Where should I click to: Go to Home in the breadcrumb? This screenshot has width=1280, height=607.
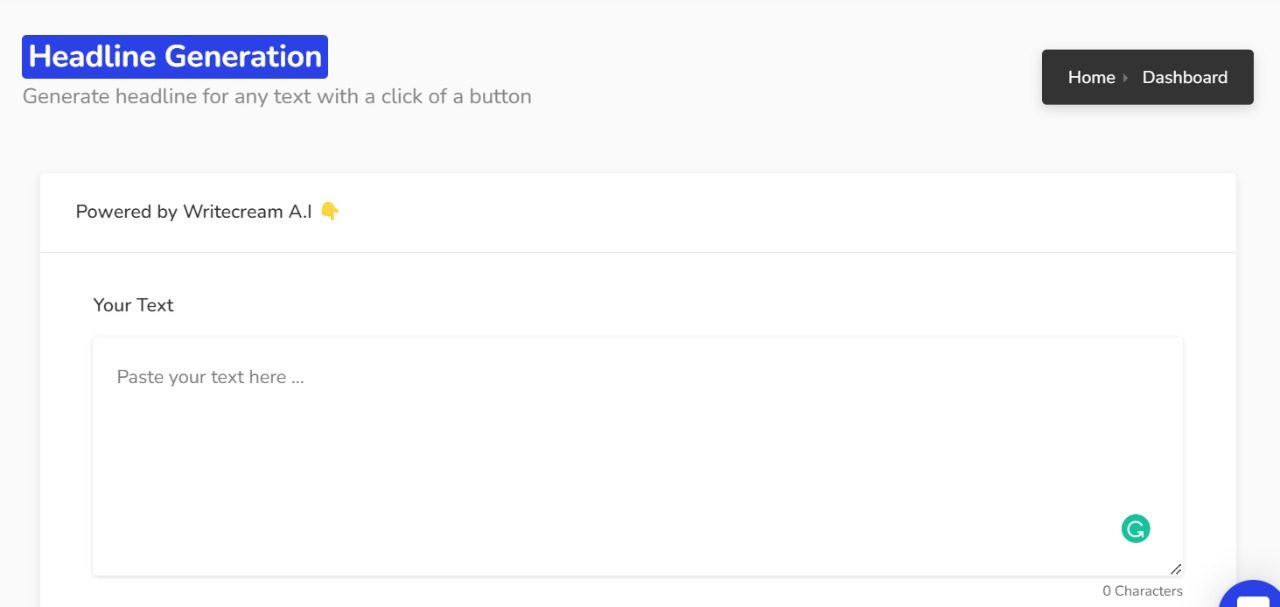(1091, 77)
